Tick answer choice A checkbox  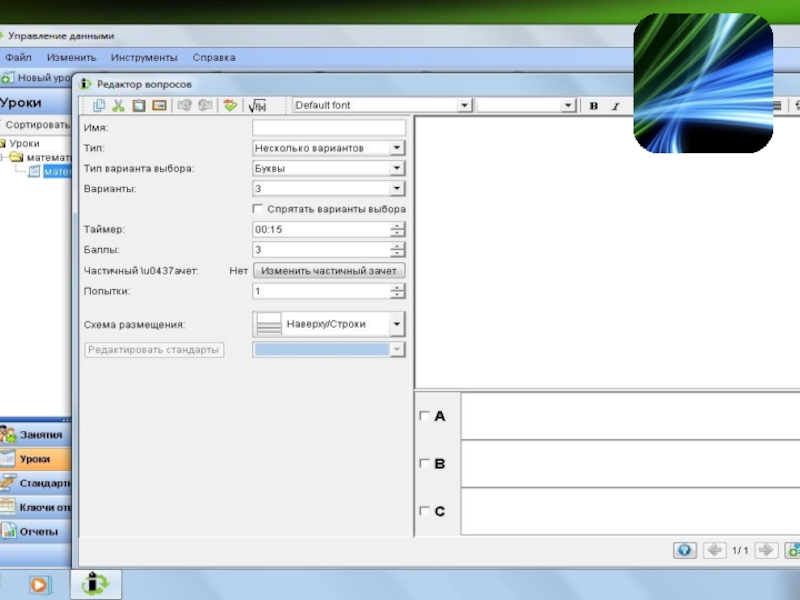424,416
